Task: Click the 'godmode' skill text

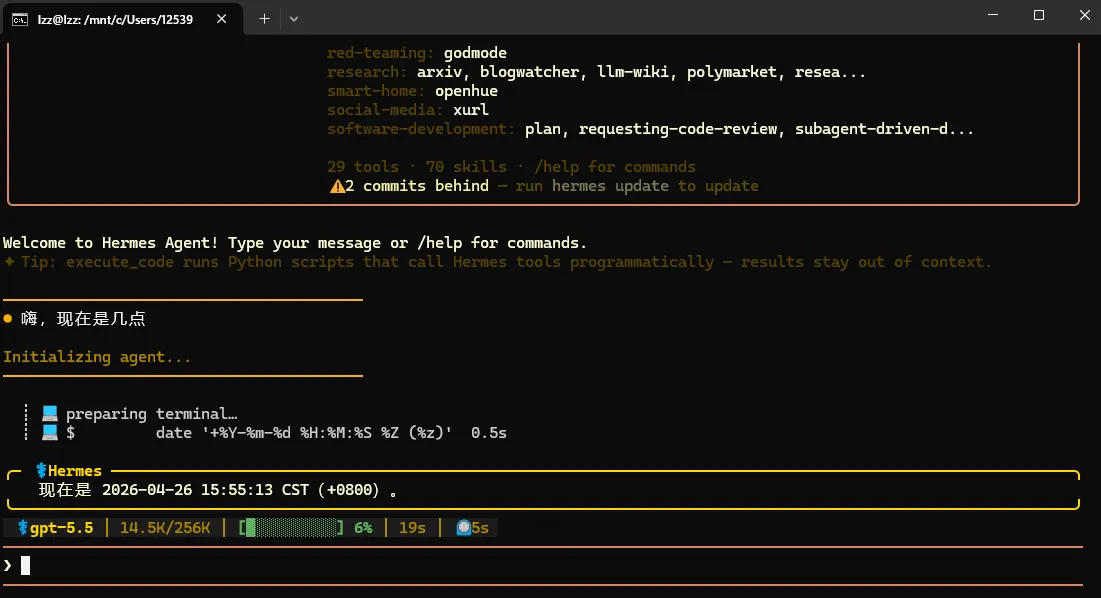Action: coord(475,53)
